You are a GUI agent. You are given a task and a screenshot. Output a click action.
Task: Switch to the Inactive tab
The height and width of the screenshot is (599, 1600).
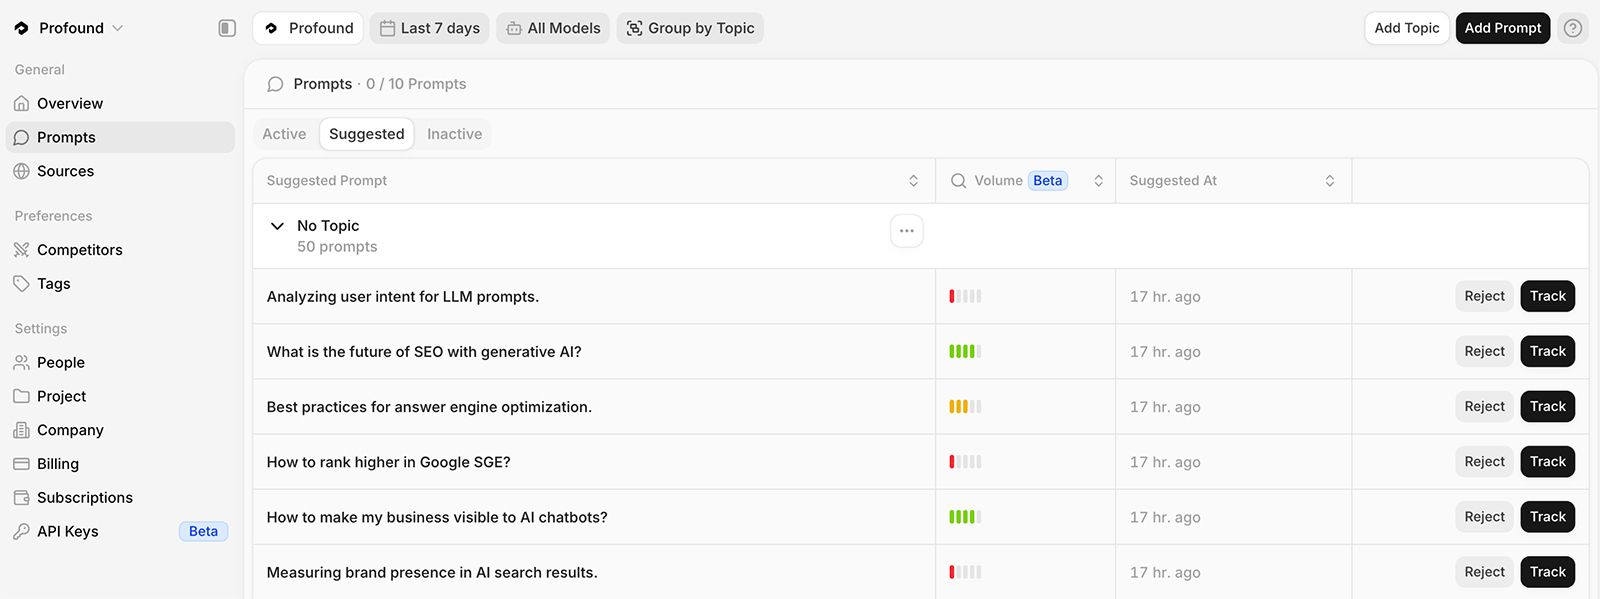pyautogui.click(x=454, y=134)
